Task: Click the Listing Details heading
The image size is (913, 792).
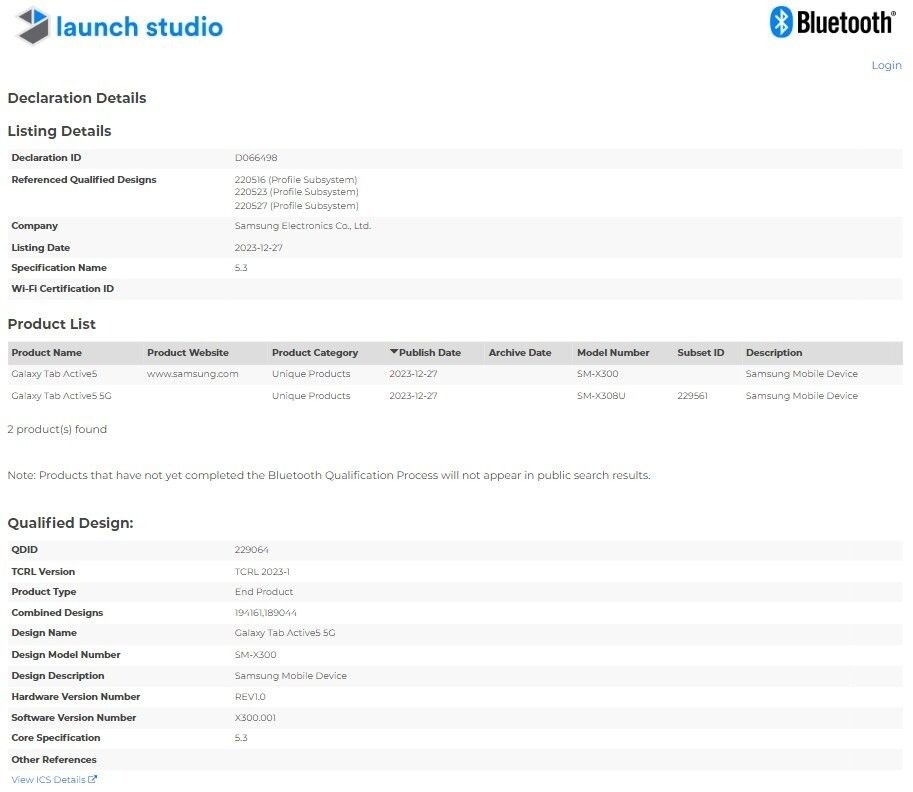Action: coord(59,131)
